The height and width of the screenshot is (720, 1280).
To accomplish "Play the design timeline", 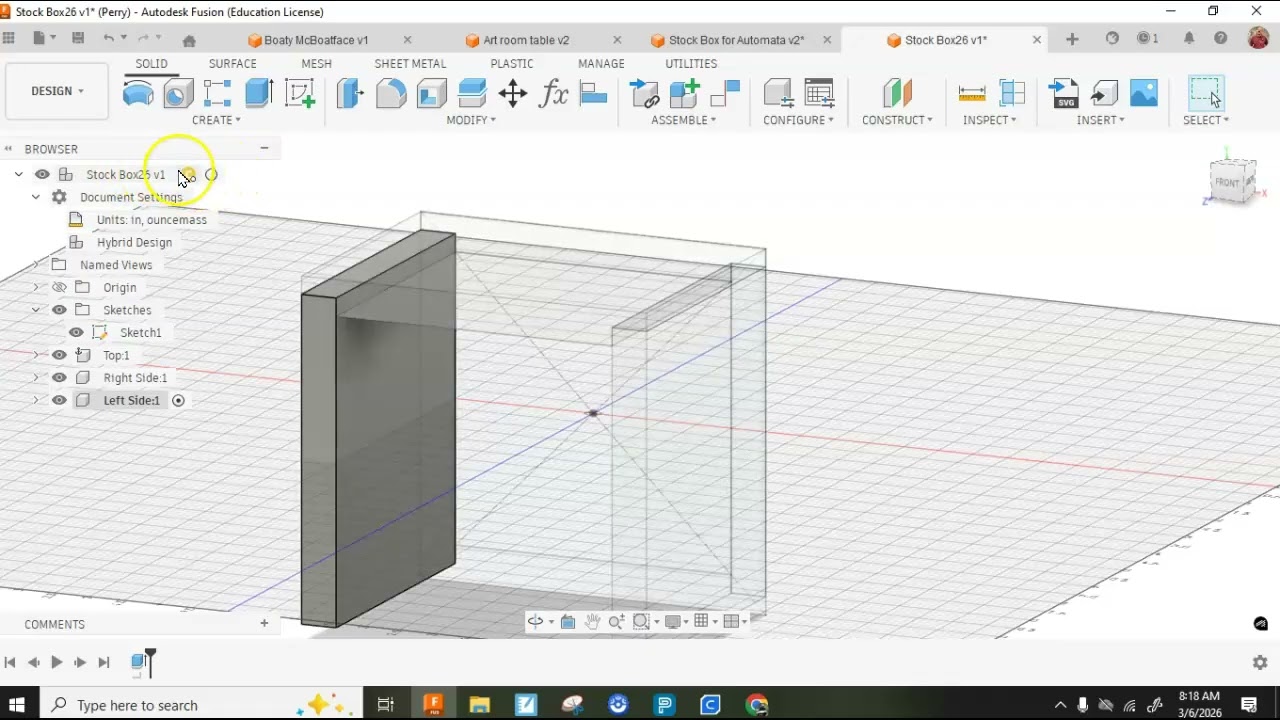I will click(57, 662).
